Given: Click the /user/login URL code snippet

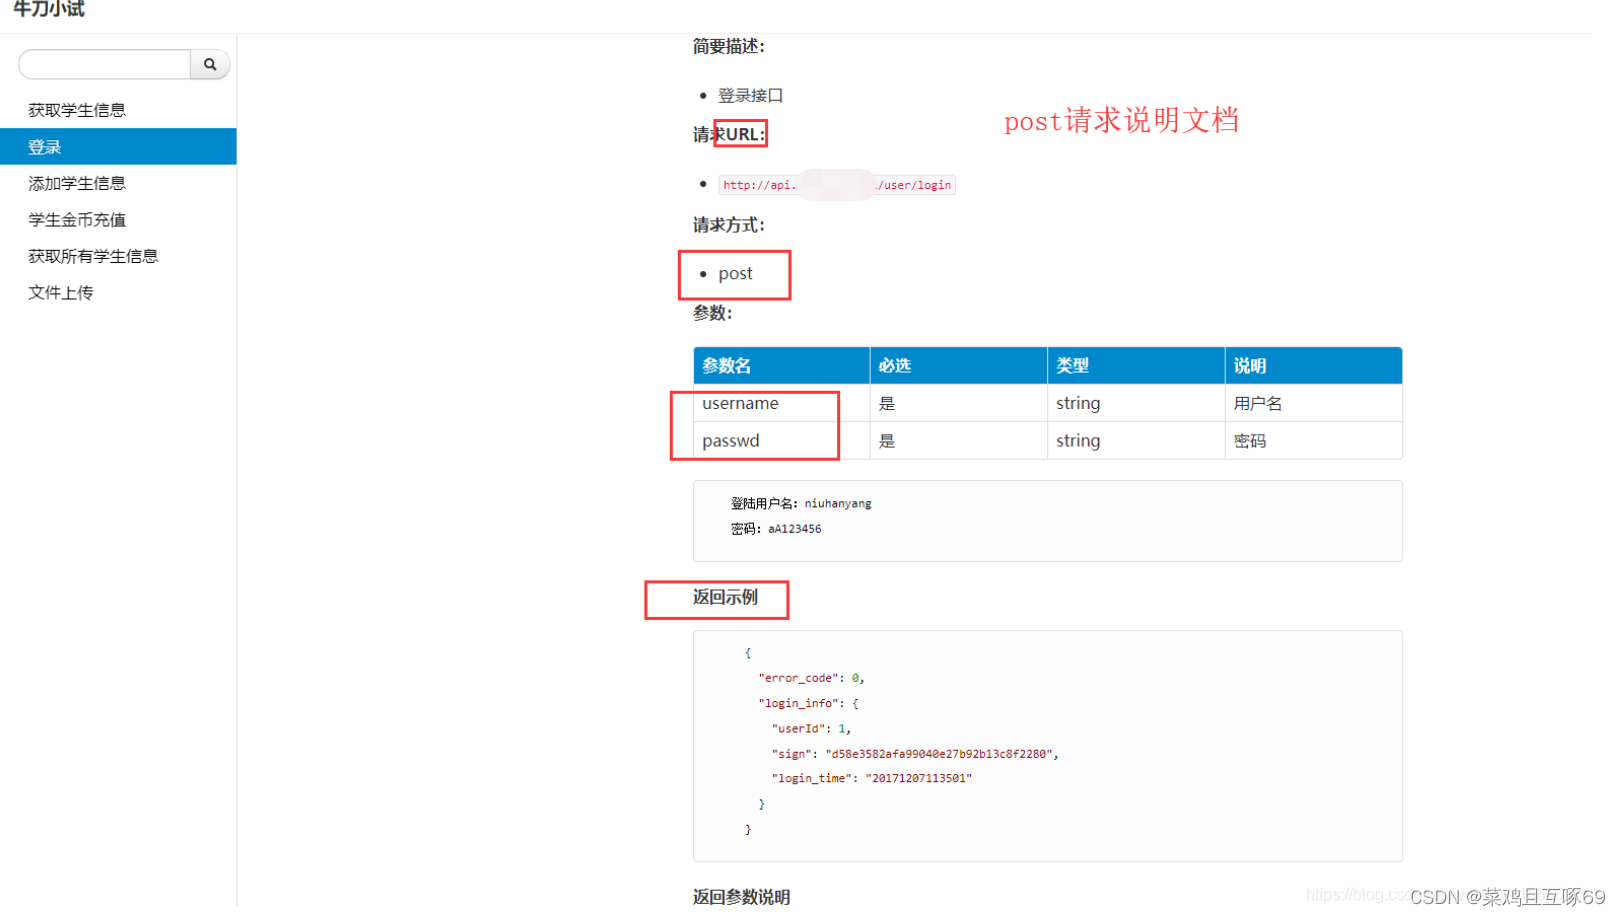Looking at the screenshot, I should pyautogui.click(x=837, y=184).
